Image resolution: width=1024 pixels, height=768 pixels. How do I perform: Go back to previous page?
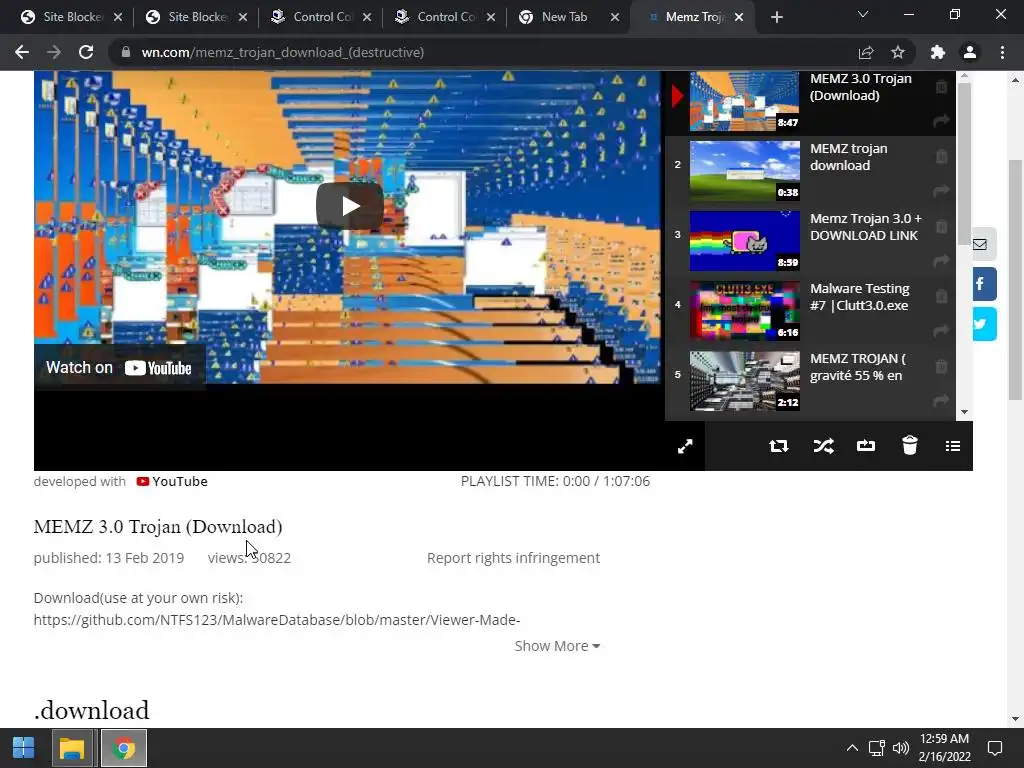[x=22, y=52]
